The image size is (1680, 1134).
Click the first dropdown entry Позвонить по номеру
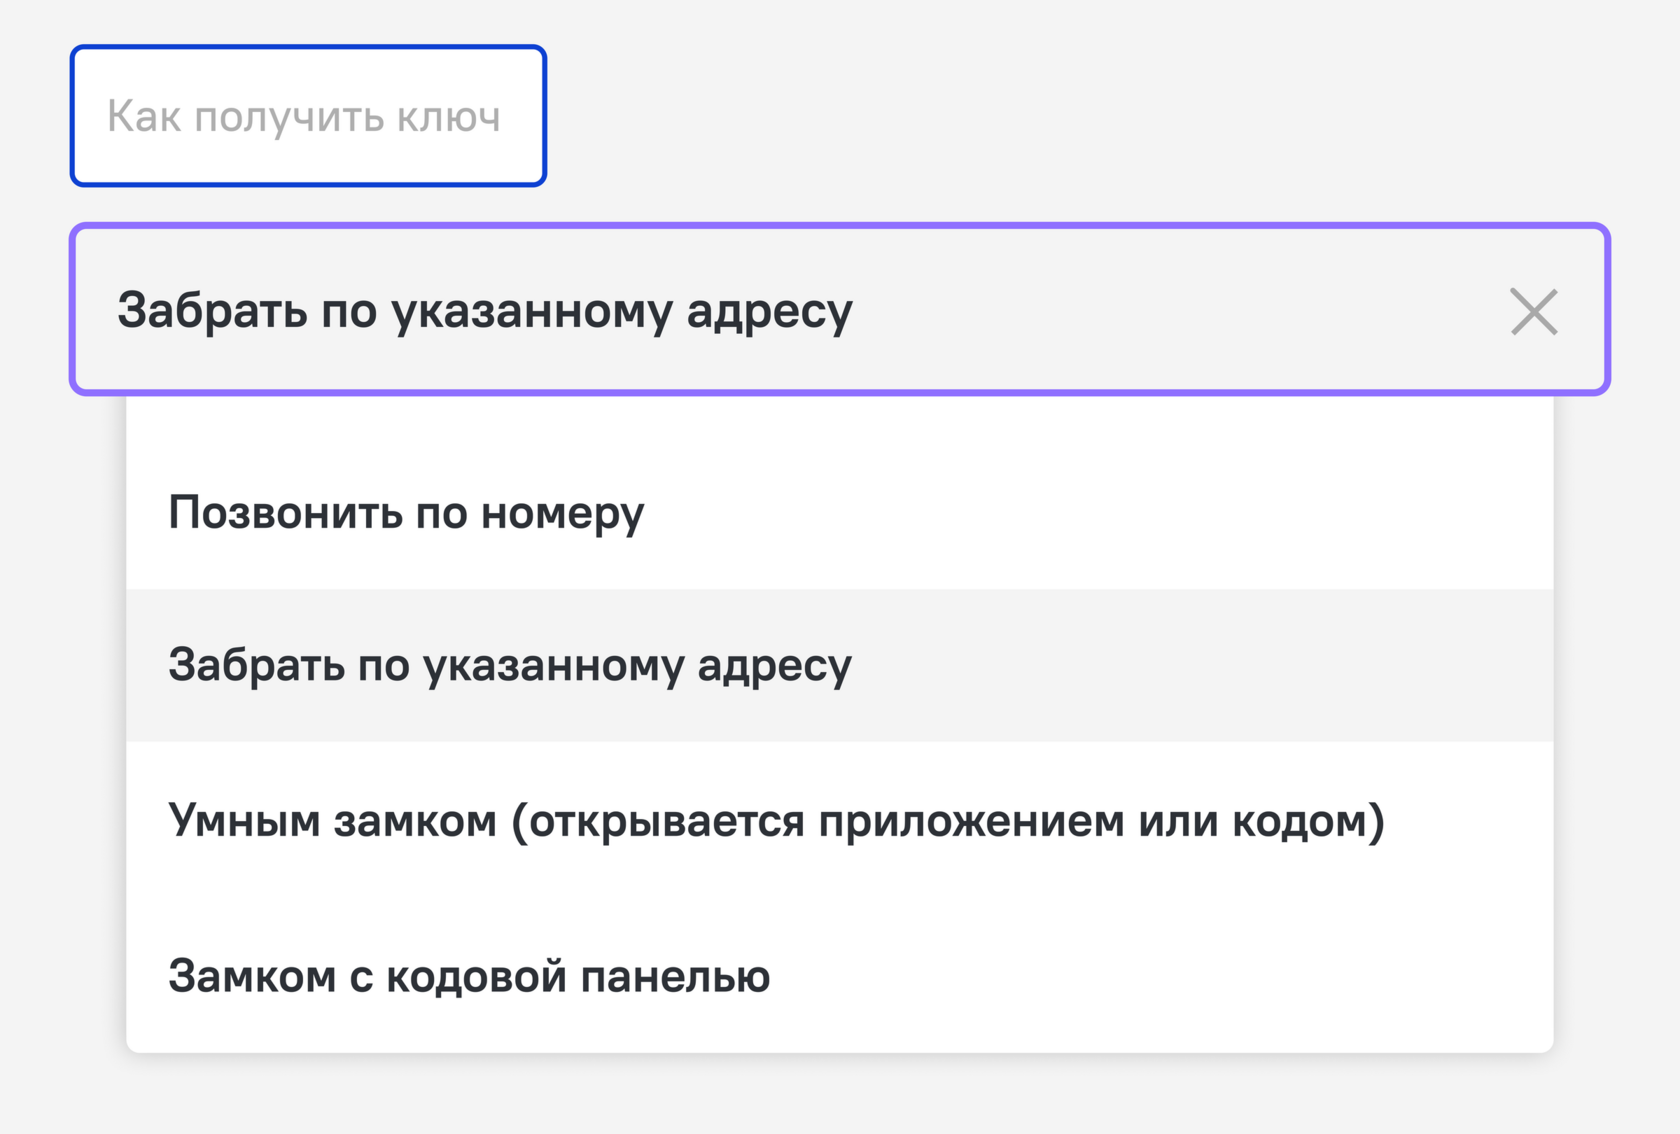(840, 512)
